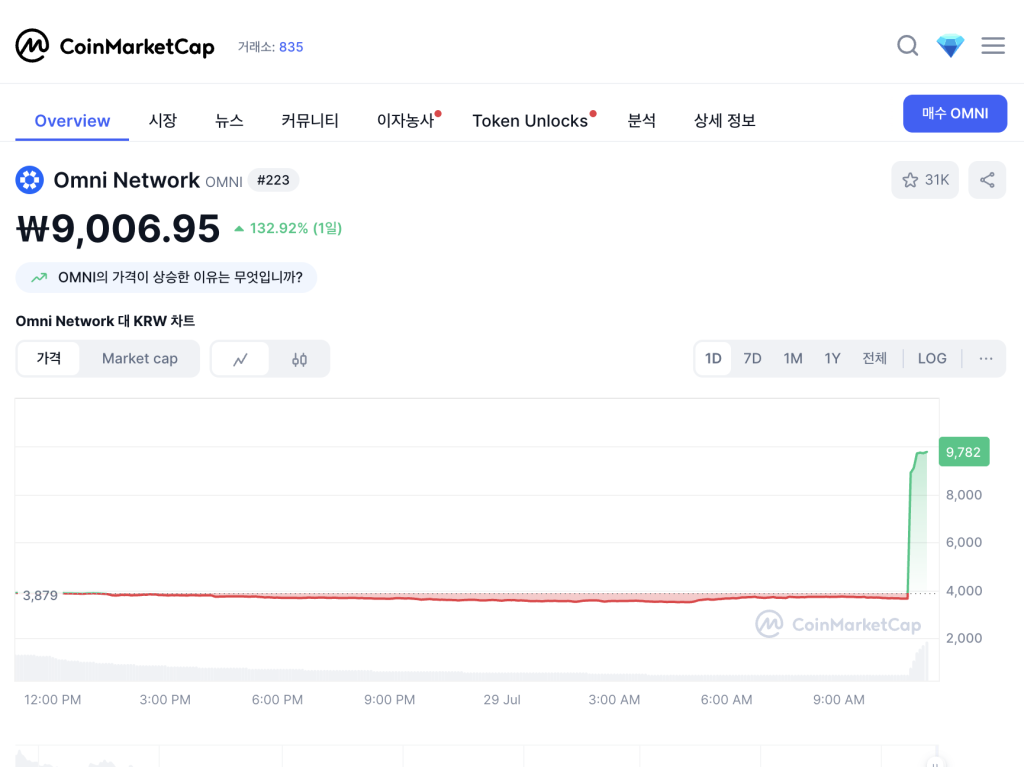Click the blue diamond rewards icon

pos(950,46)
